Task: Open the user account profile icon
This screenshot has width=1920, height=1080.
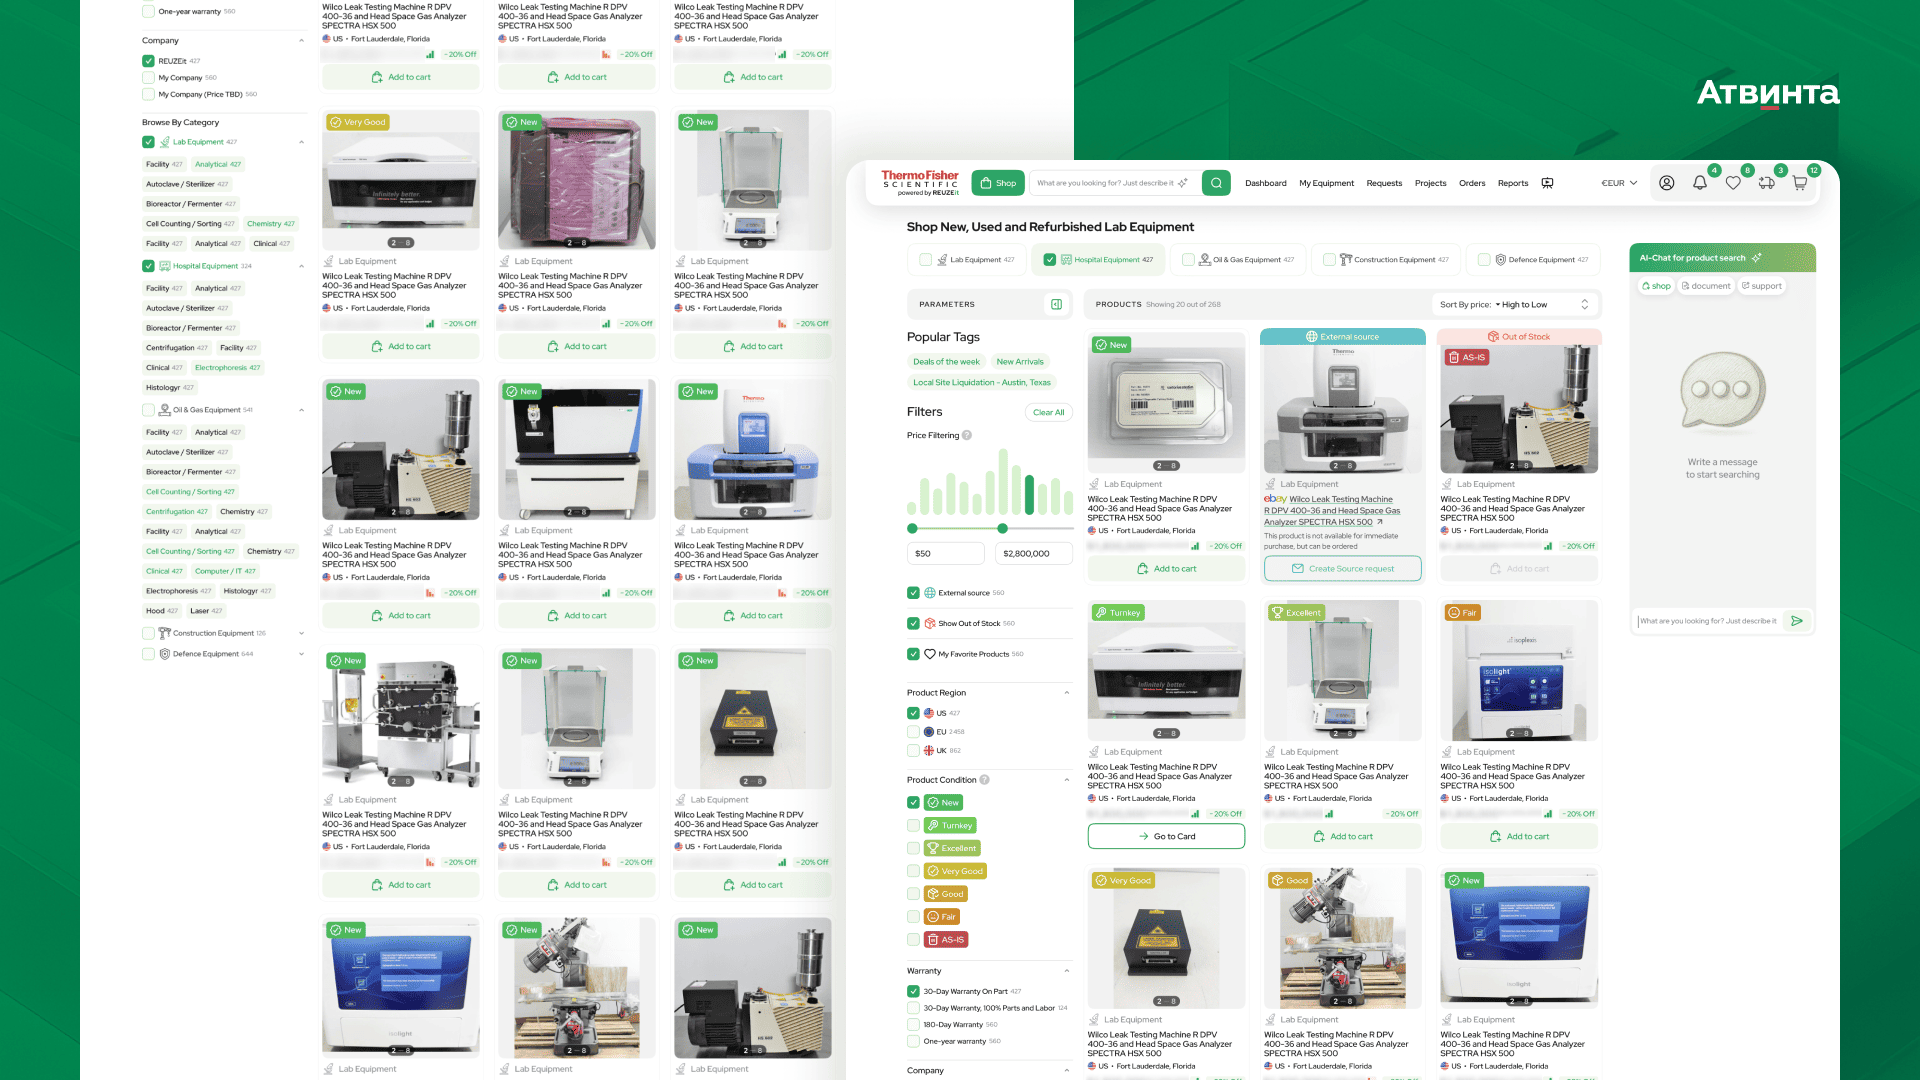Action: tap(1667, 183)
